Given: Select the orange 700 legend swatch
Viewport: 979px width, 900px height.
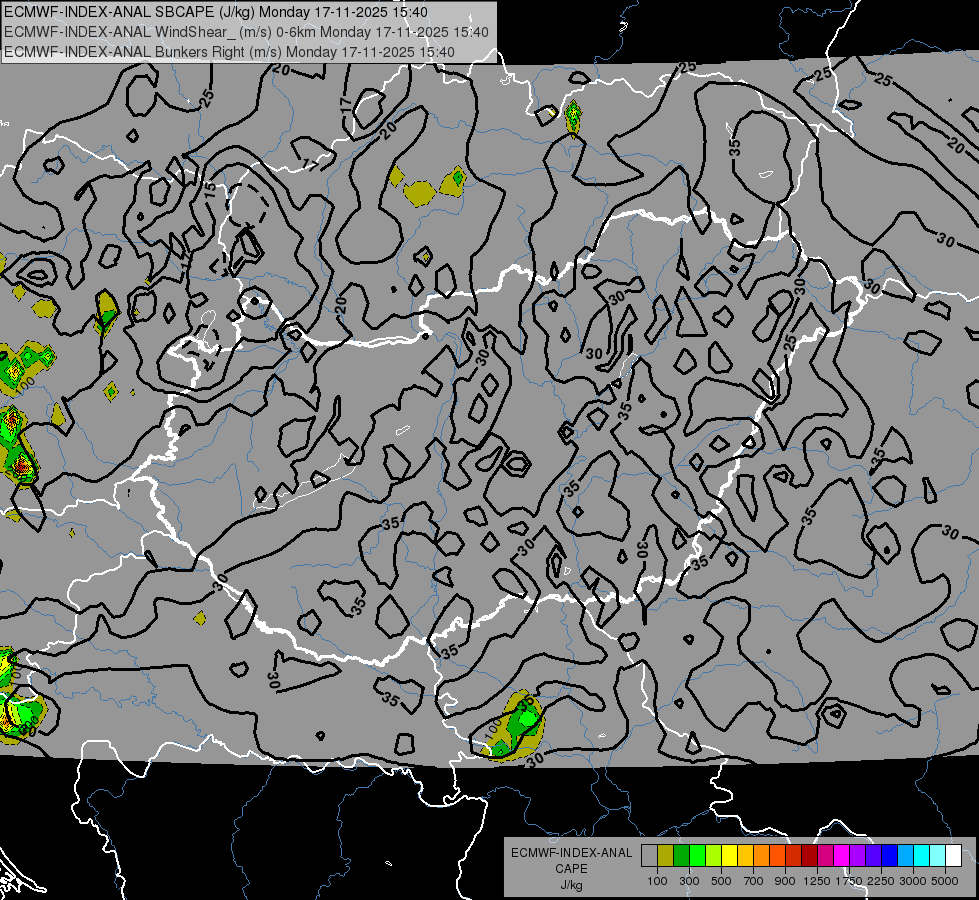Looking at the screenshot, I should 761,856.
